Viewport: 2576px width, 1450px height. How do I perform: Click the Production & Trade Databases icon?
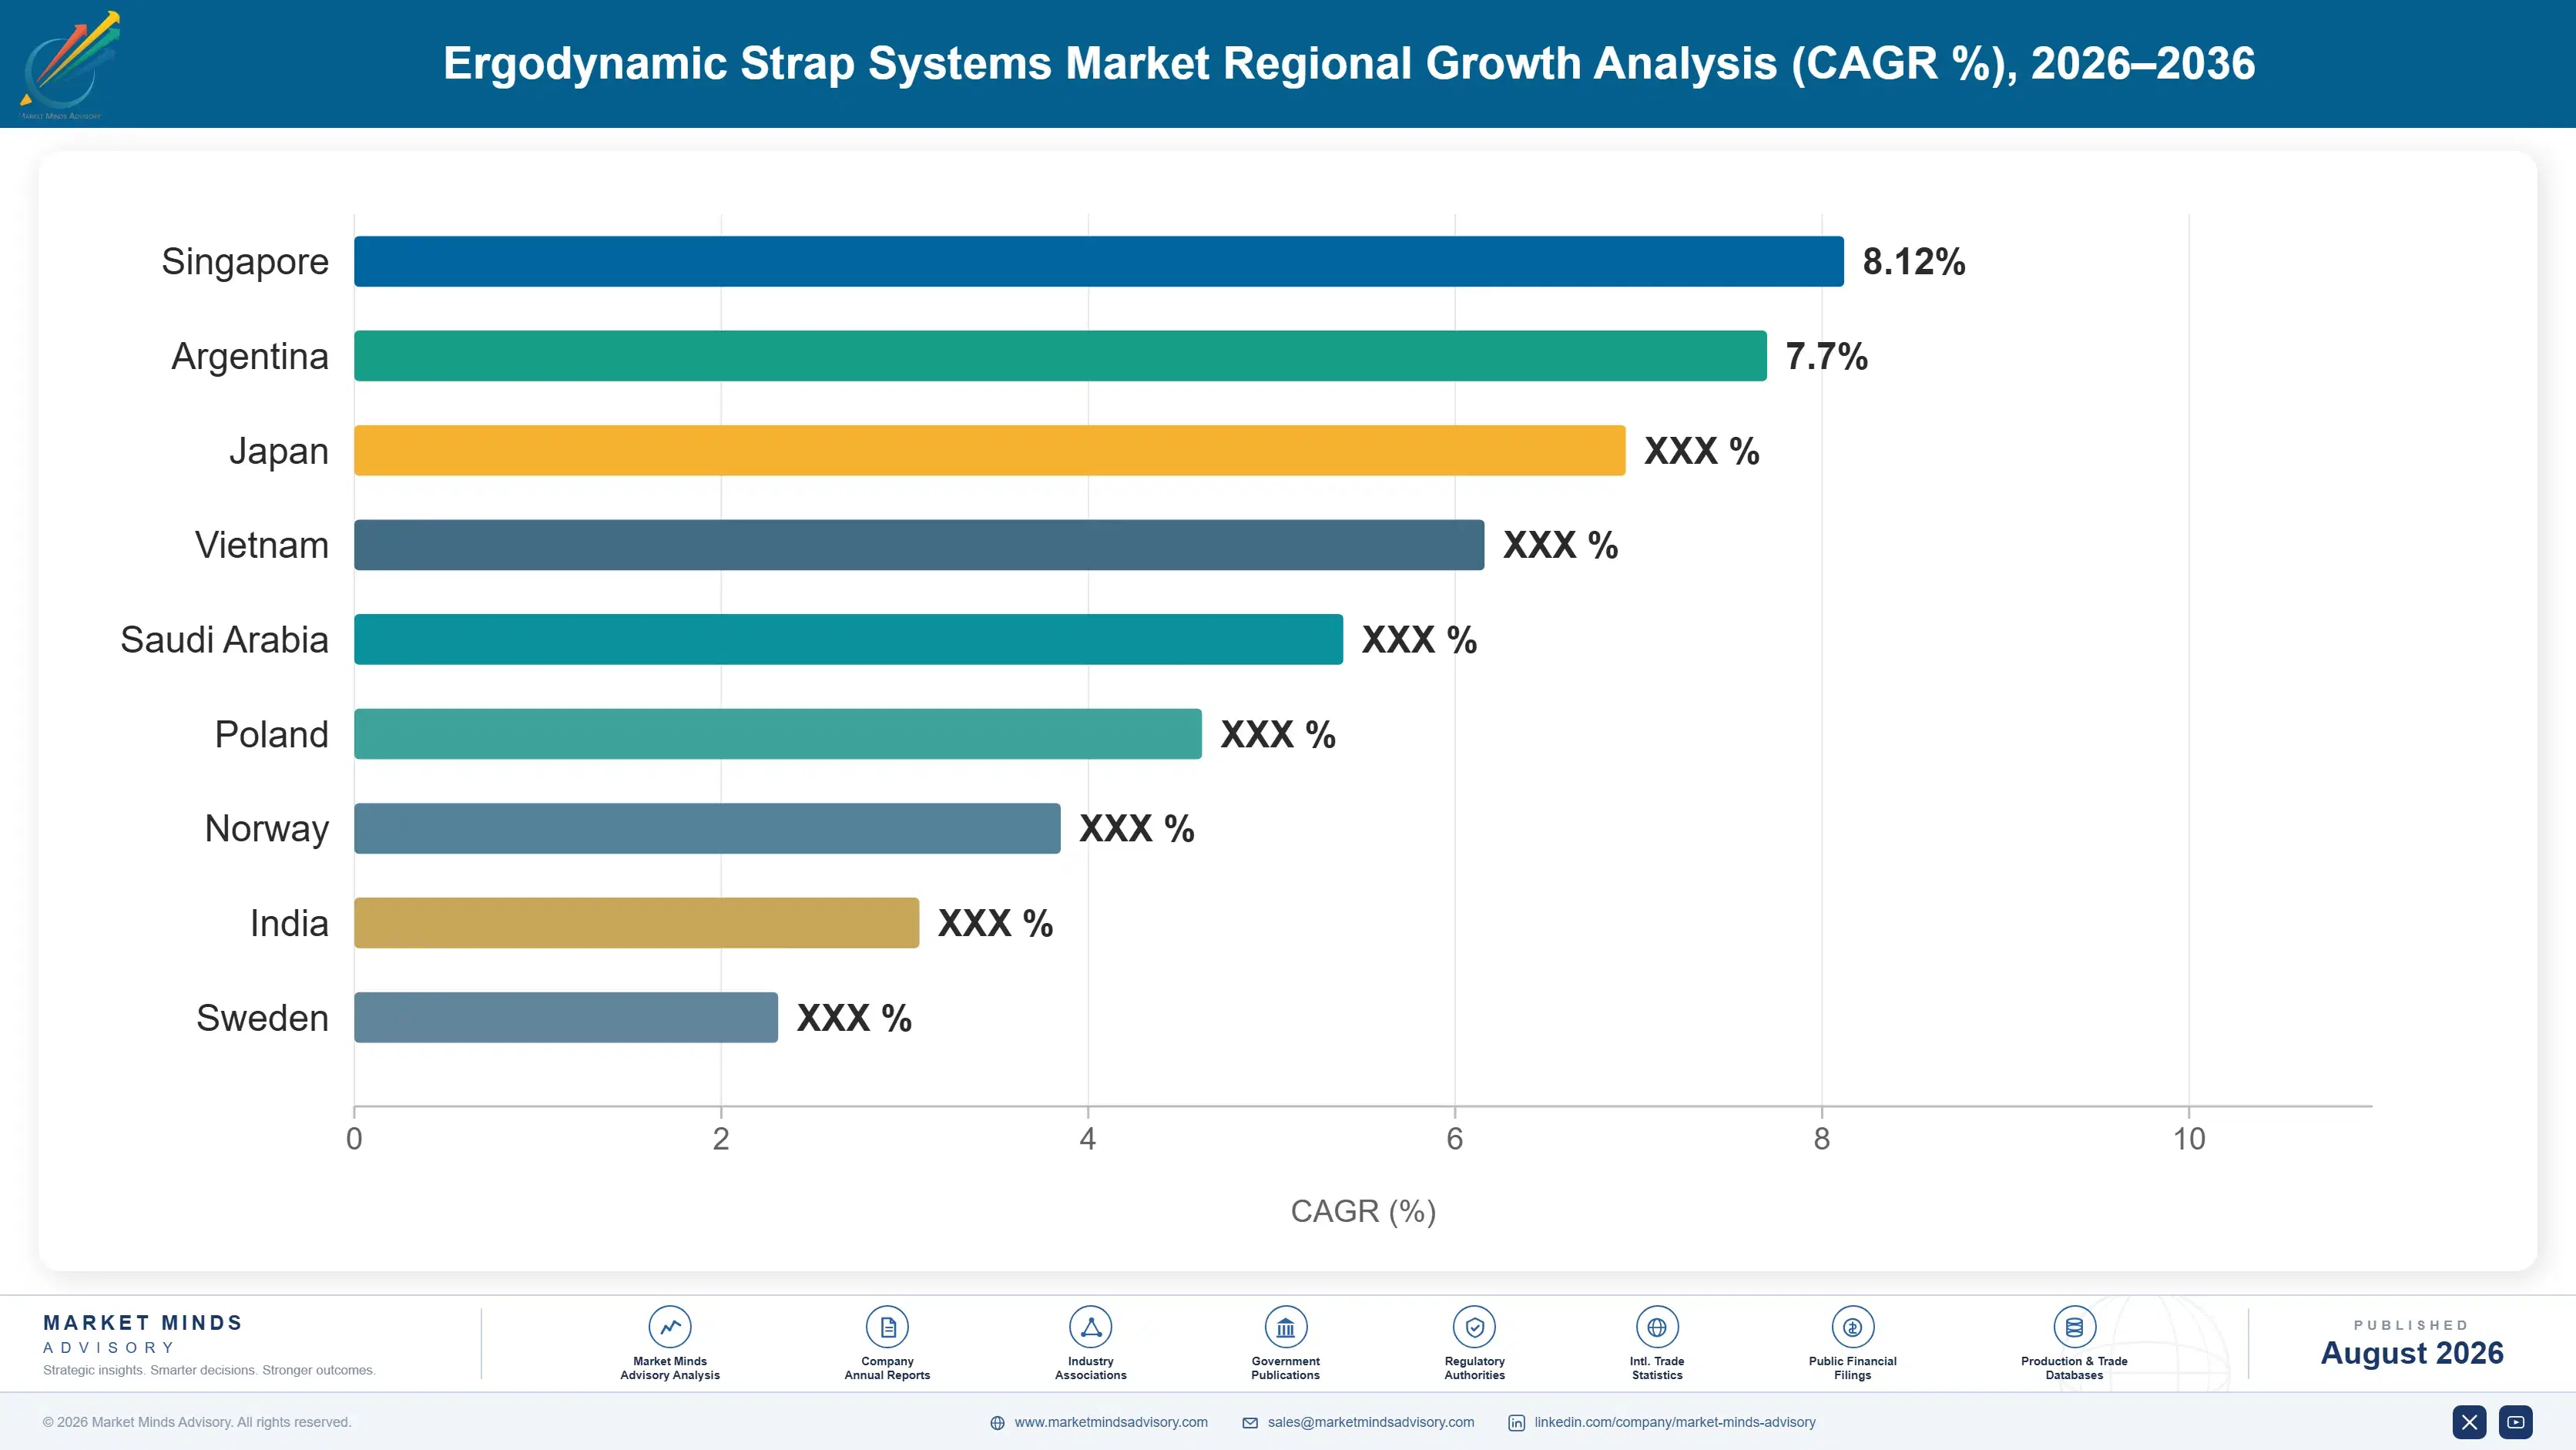(2074, 1327)
